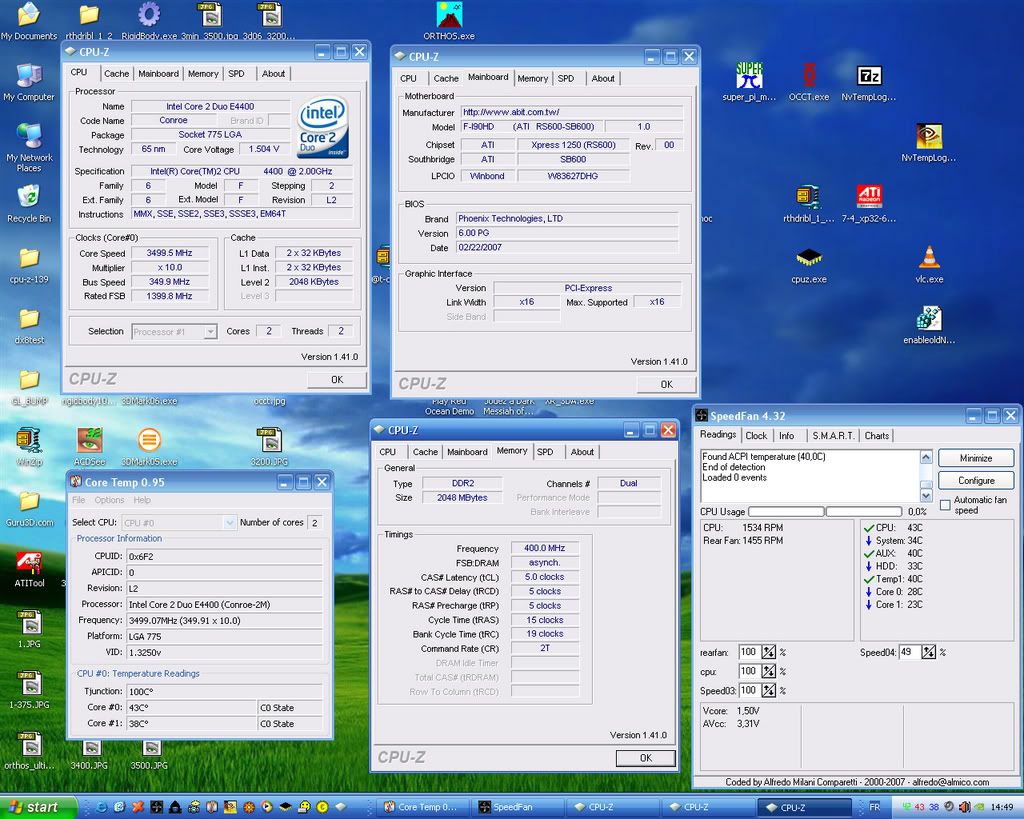Switch to the About tab in Memory window
Viewport: 1024px width, 819px height.
pyautogui.click(x=582, y=452)
